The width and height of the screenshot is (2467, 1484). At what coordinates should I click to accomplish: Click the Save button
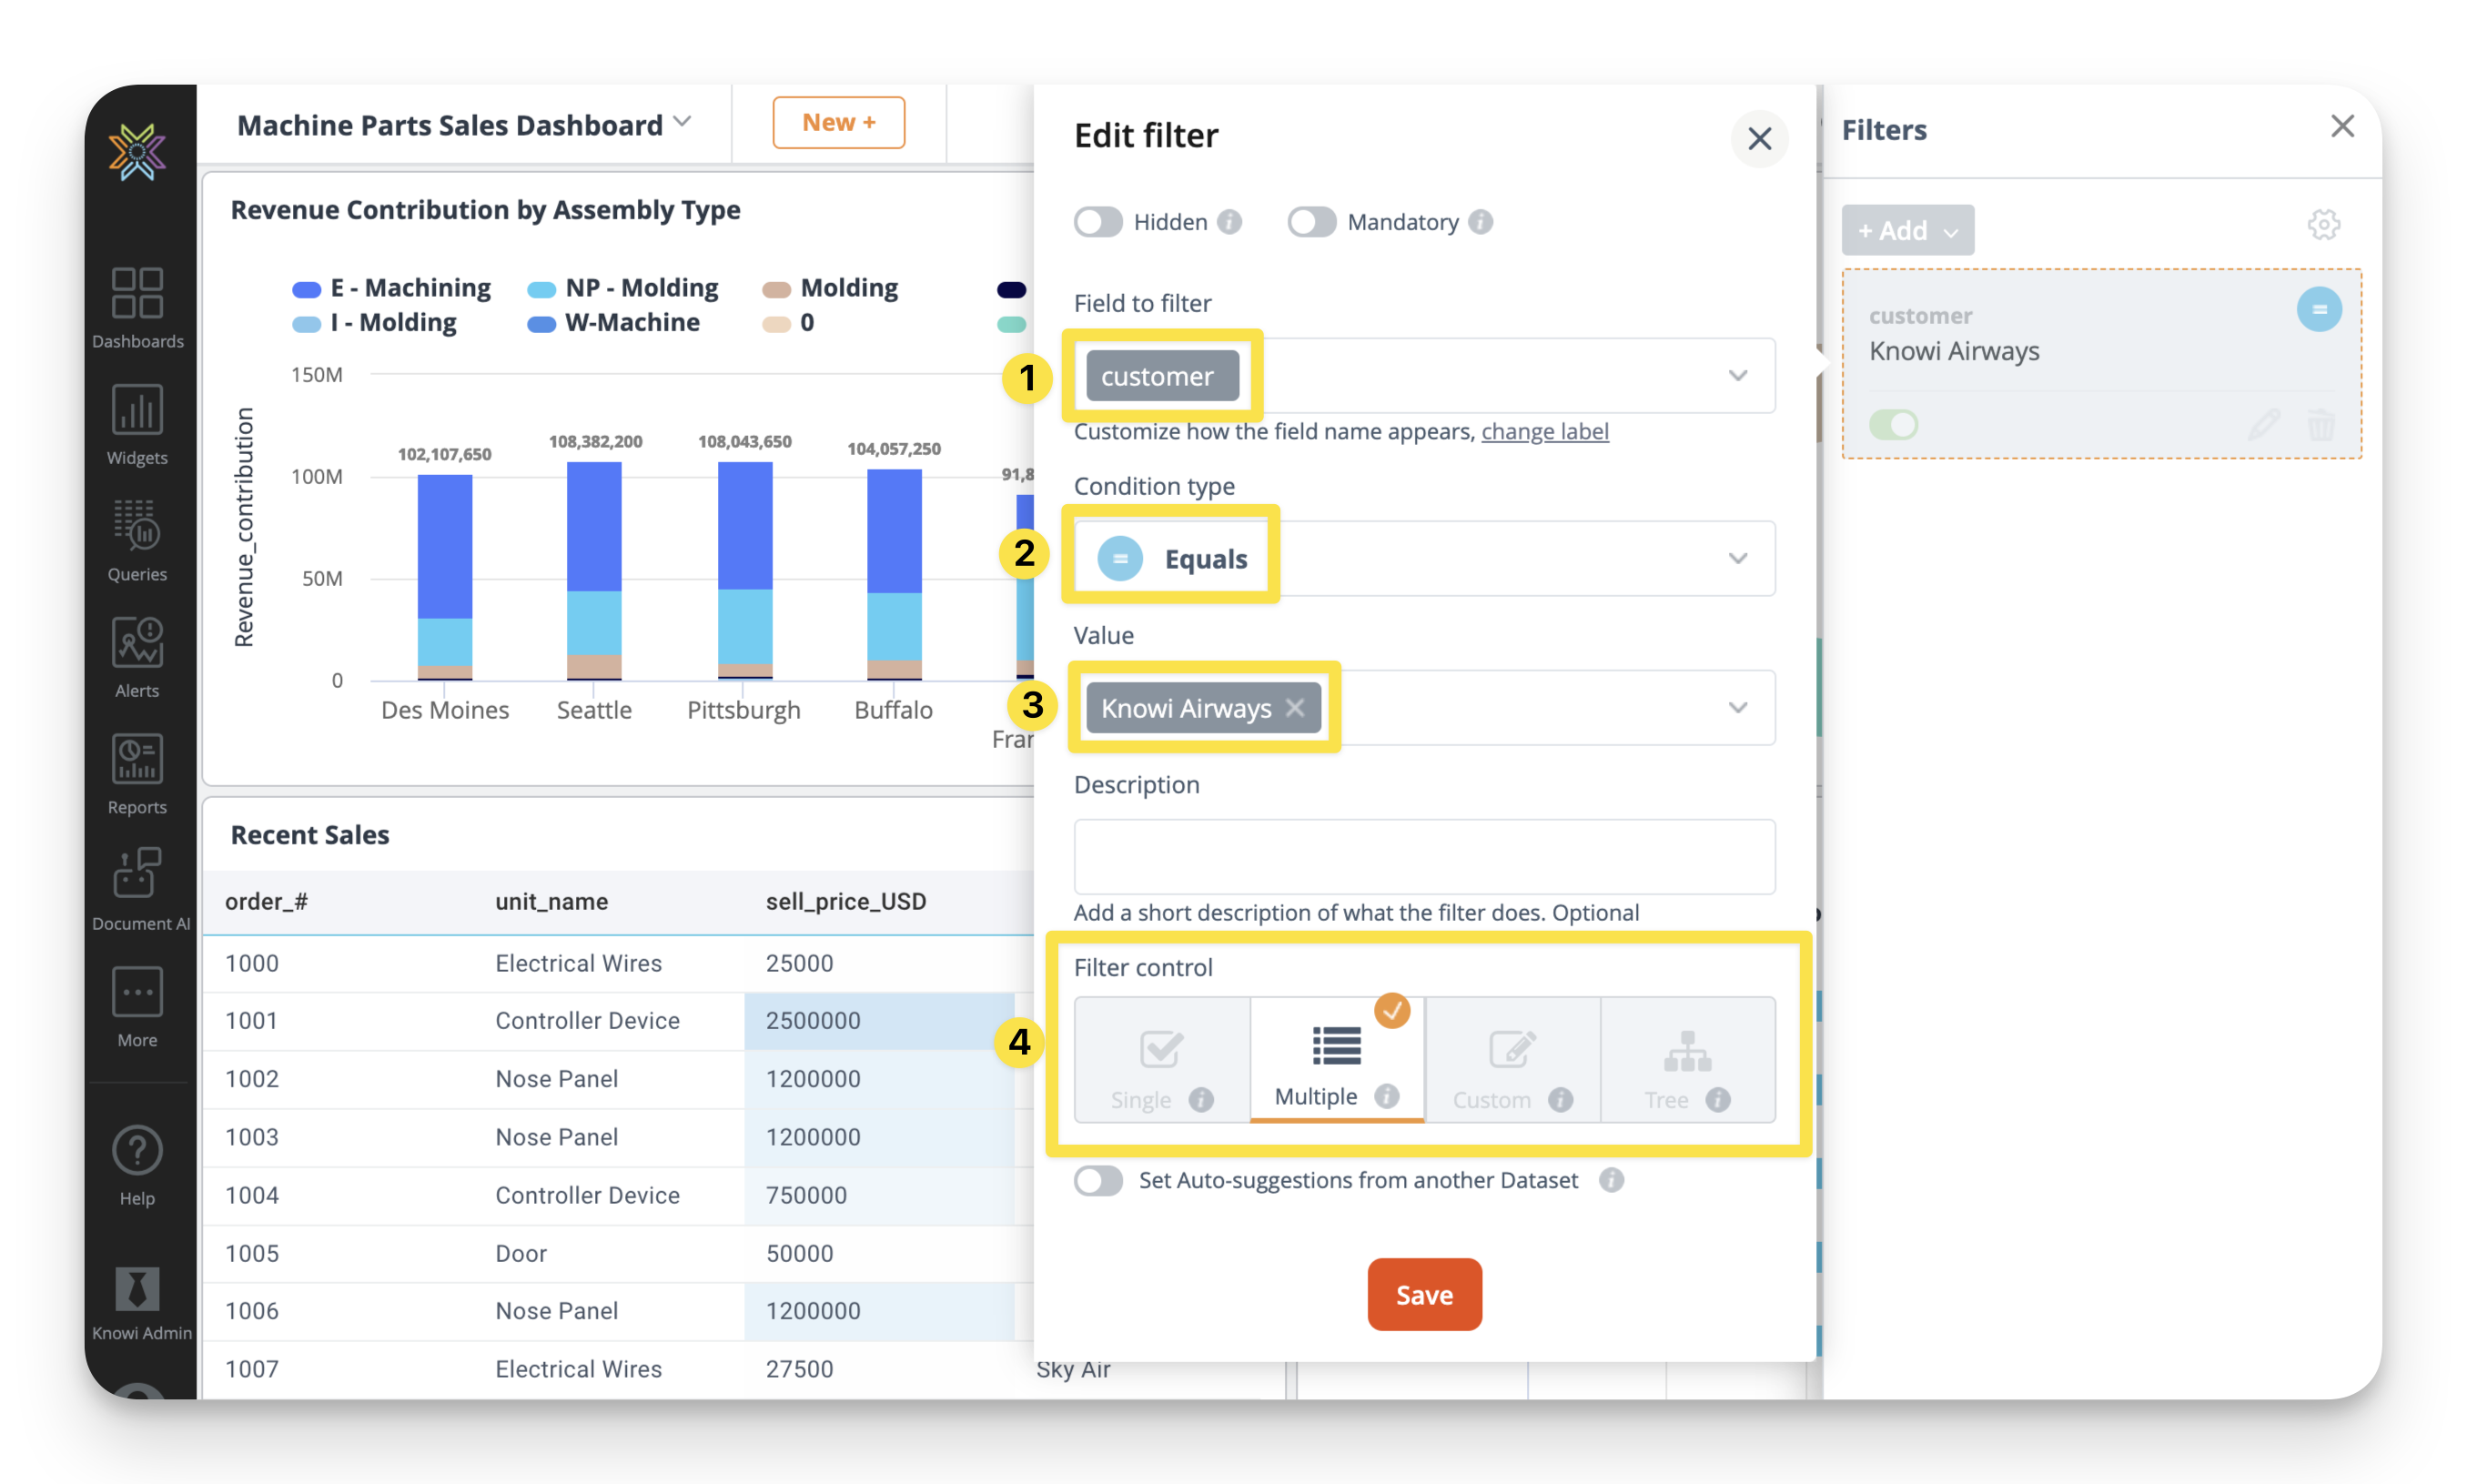point(1423,1295)
